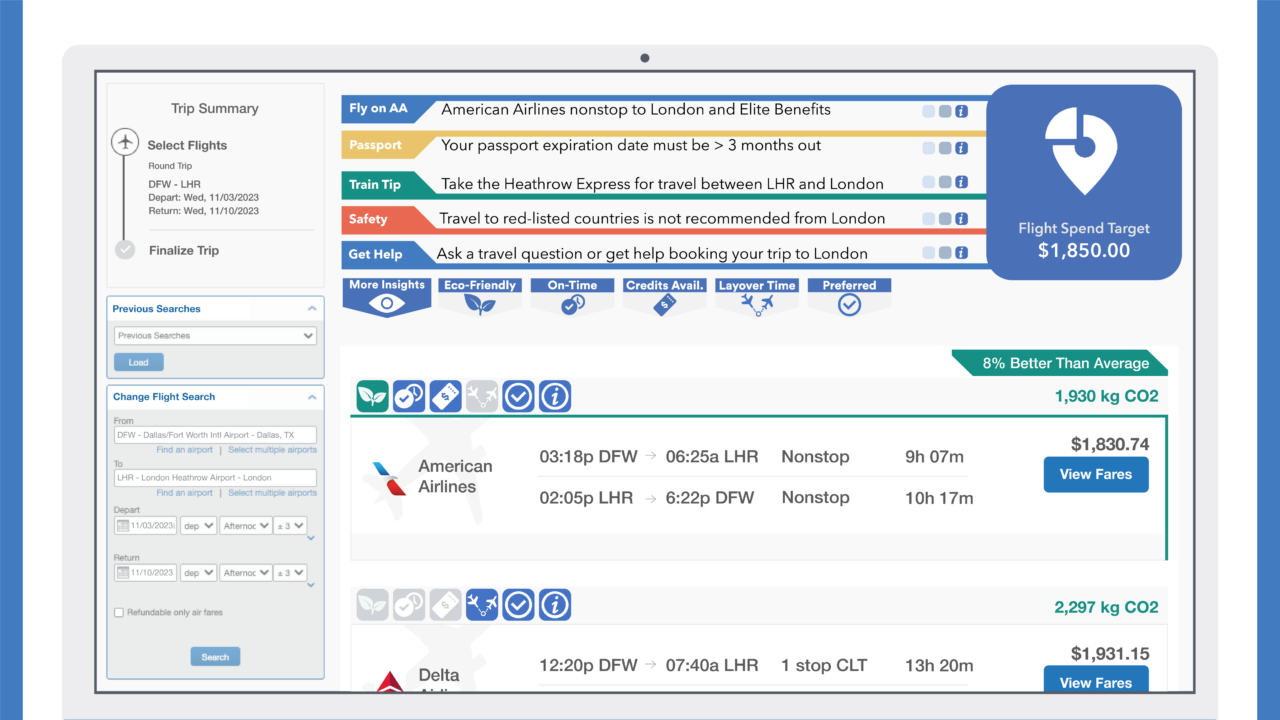Check Refundable only air fares
The width and height of the screenshot is (1280, 720).
[x=120, y=612]
